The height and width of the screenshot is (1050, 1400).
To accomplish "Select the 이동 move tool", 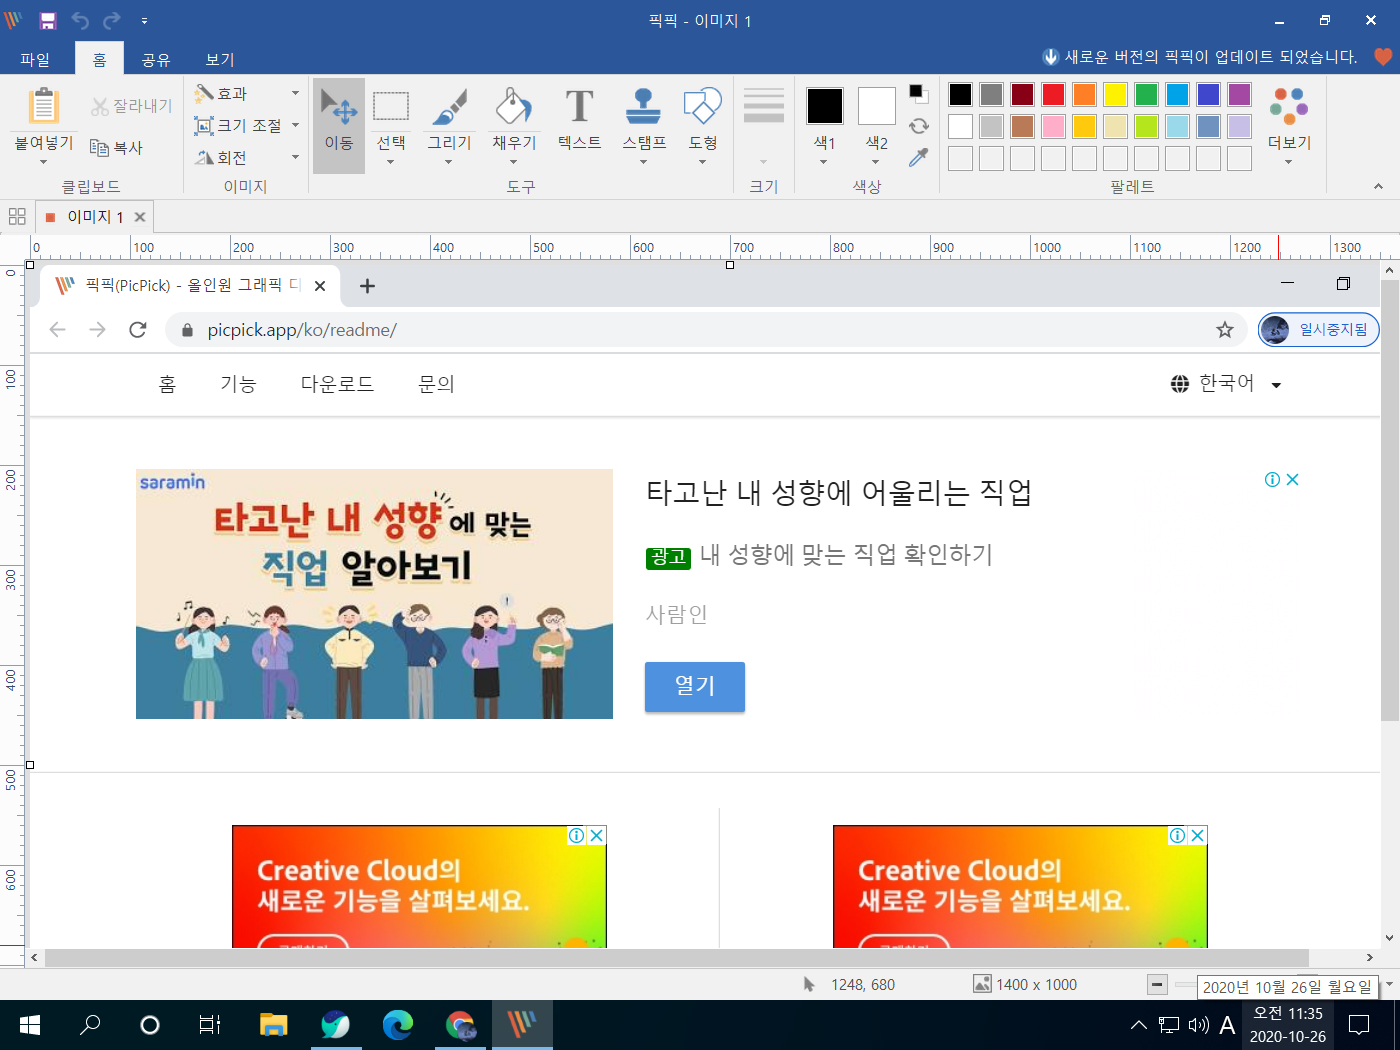I will click(x=339, y=125).
